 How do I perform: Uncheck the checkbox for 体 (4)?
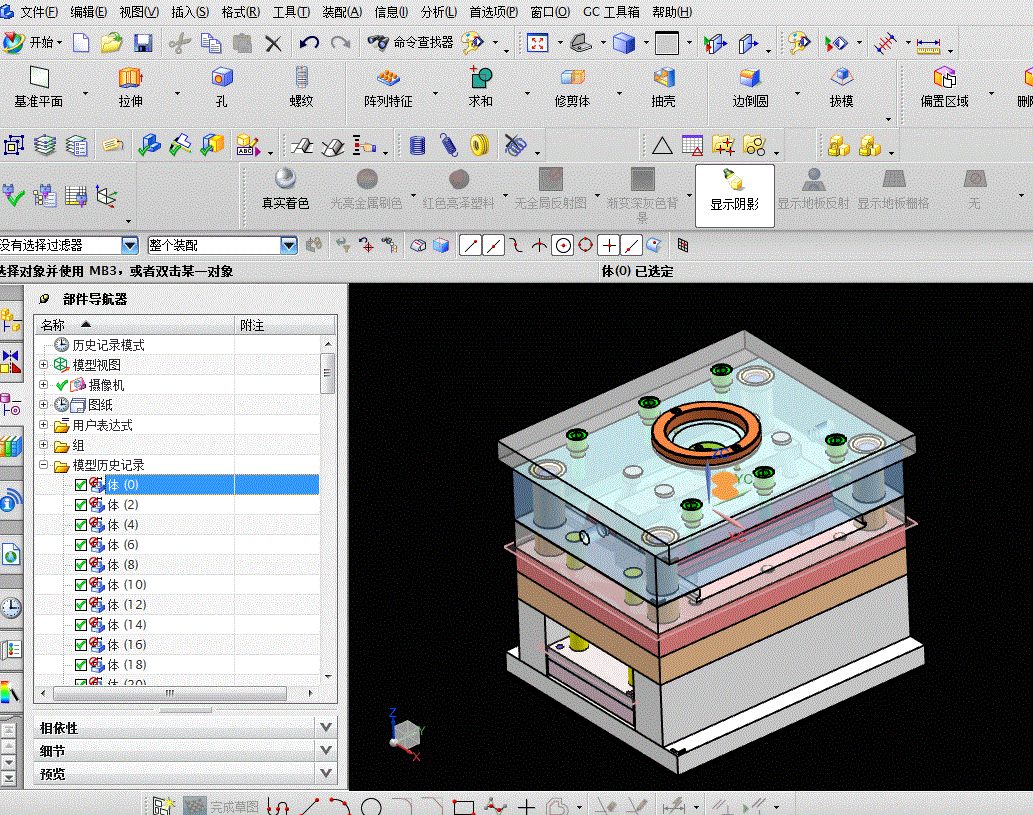pos(81,525)
